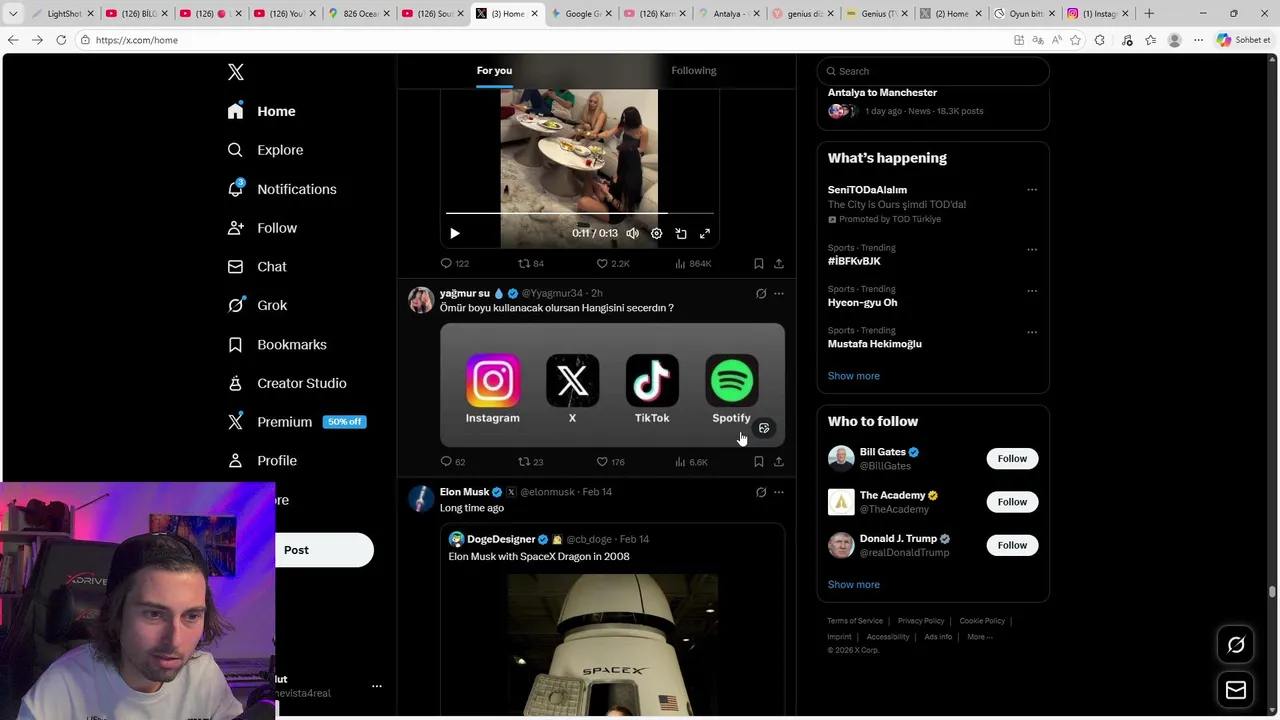Open more options for Hyeon-gyu Oh trend
The width and height of the screenshot is (1280, 720).
[x=1032, y=290]
